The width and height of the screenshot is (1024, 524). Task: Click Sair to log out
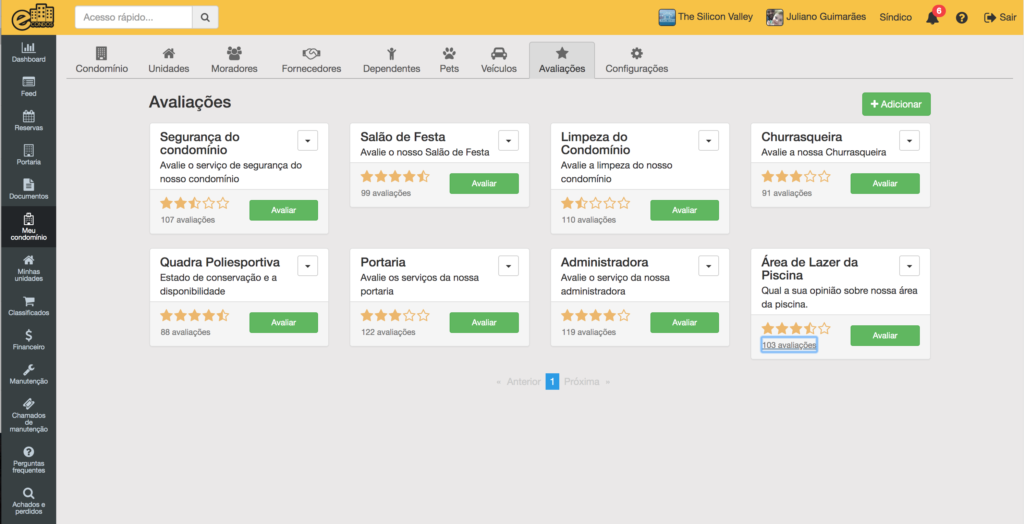point(1000,18)
